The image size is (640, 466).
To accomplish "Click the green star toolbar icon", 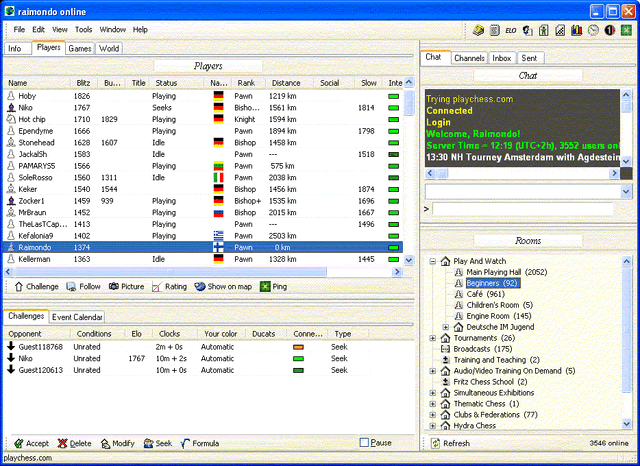I will pyautogui.click(x=626, y=30).
